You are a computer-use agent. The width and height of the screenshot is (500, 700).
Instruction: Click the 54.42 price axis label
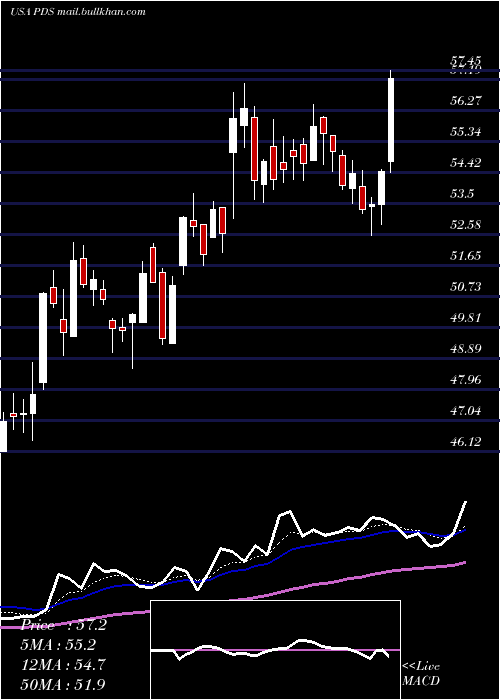point(466,163)
